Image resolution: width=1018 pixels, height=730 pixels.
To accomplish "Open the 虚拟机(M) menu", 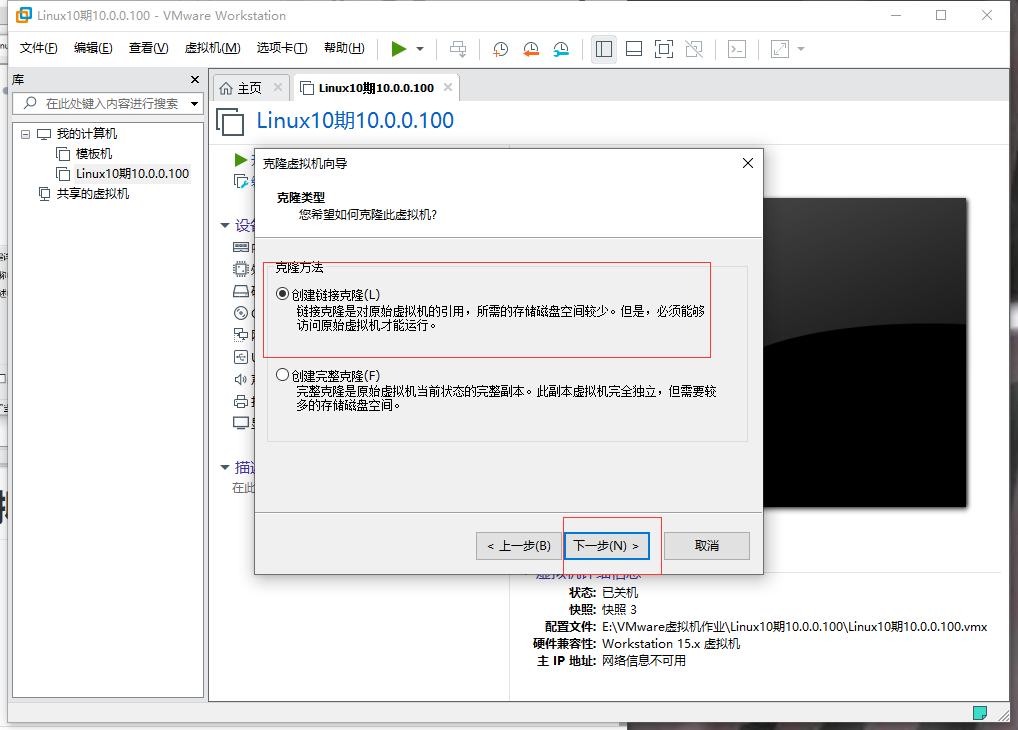I will (x=212, y=48).
